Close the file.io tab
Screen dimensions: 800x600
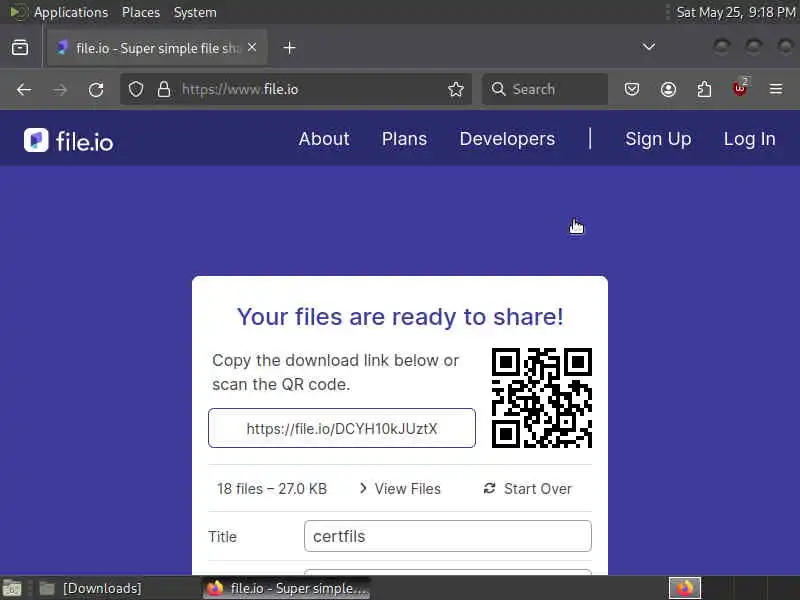252,47
